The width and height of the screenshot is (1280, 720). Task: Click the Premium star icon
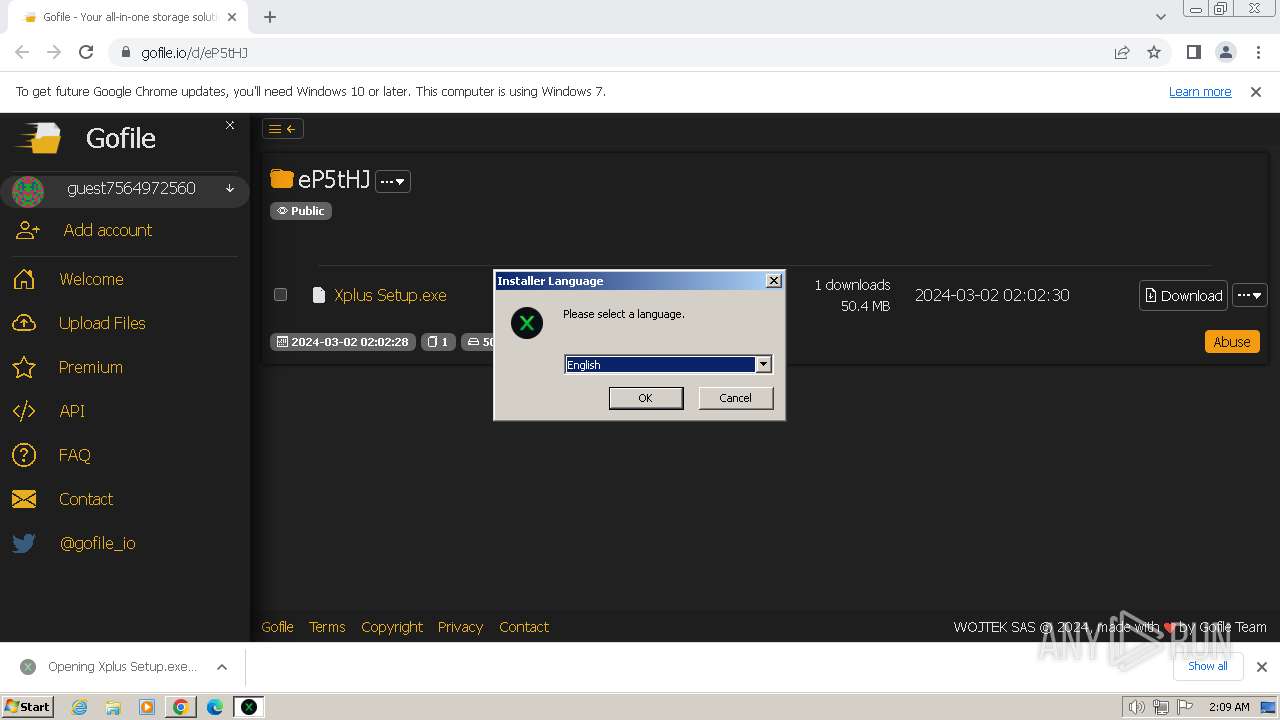(24, 367)
